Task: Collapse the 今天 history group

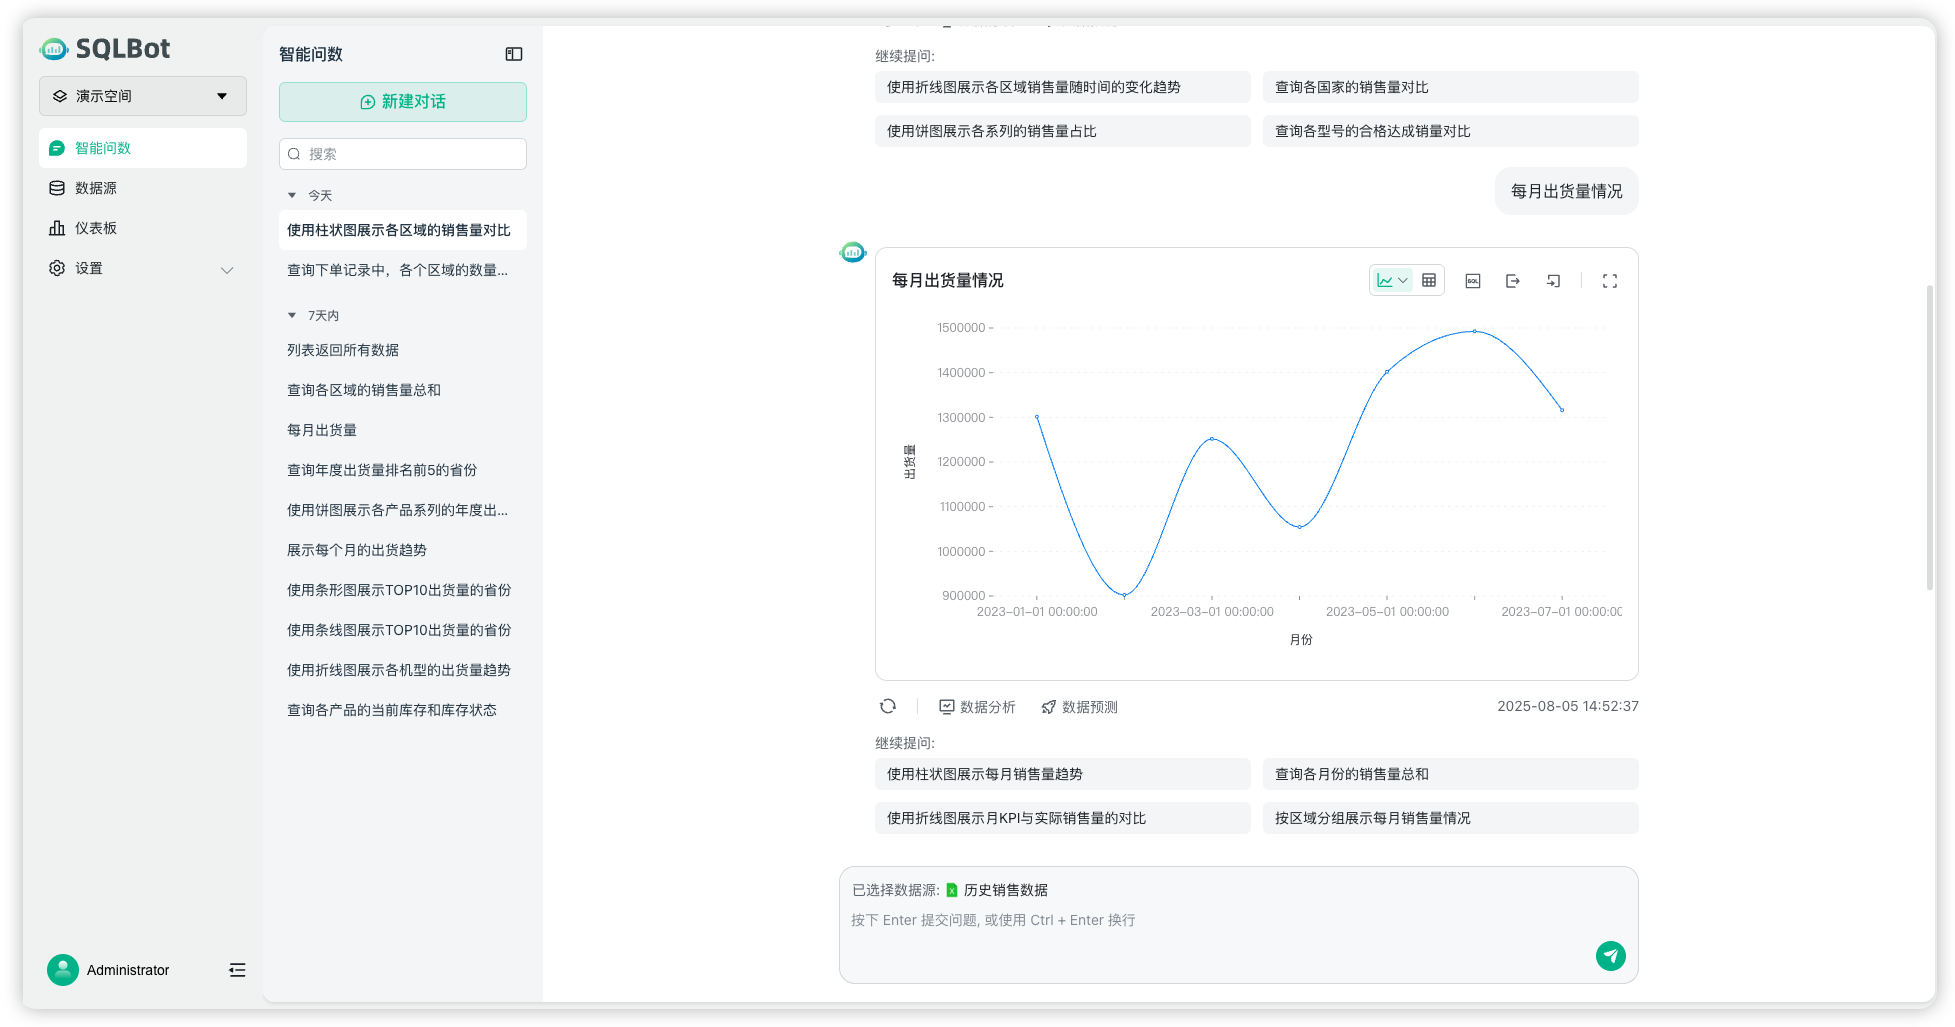Action: click(292, 195)
